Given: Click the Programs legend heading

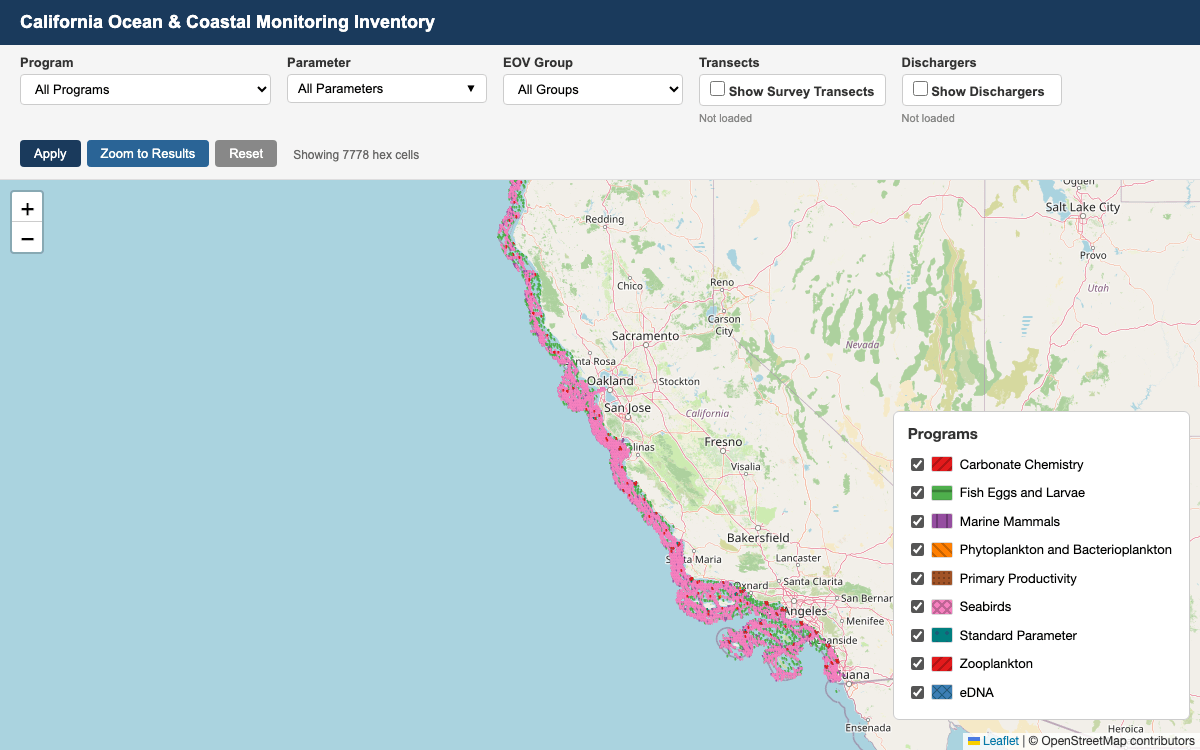Looking at the screenshot, I should (943, 434).
